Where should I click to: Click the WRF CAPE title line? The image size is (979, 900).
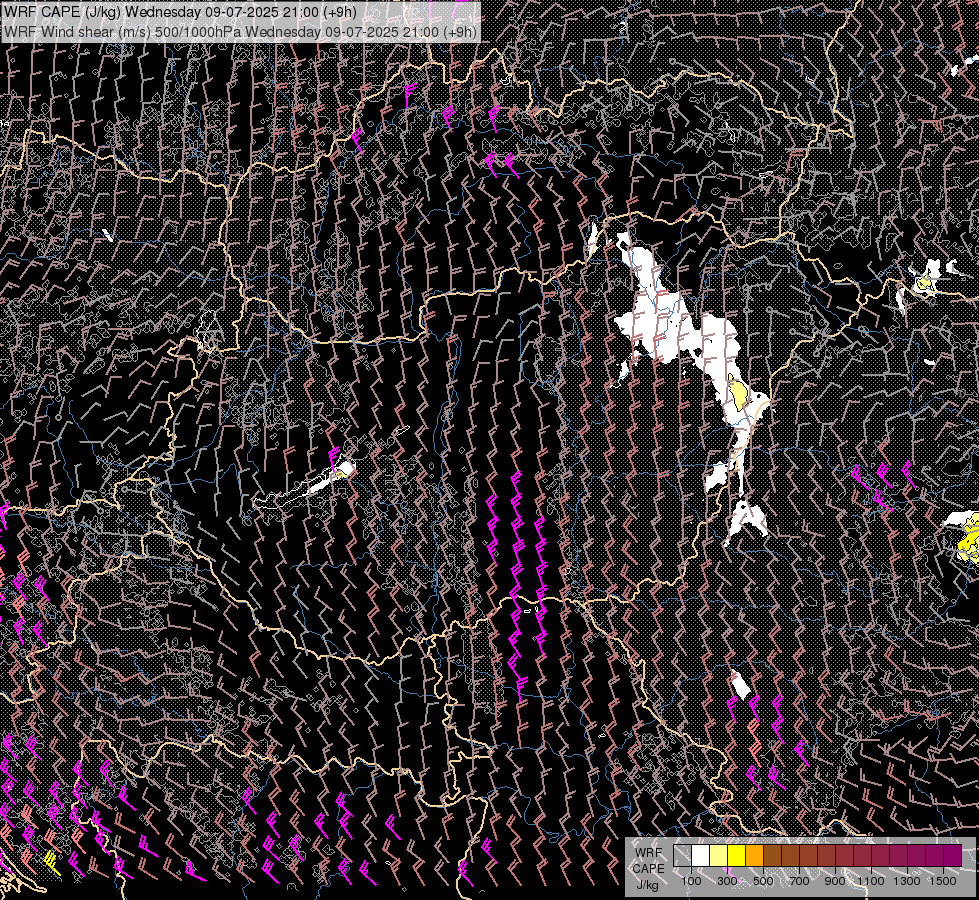click(180, 12)
